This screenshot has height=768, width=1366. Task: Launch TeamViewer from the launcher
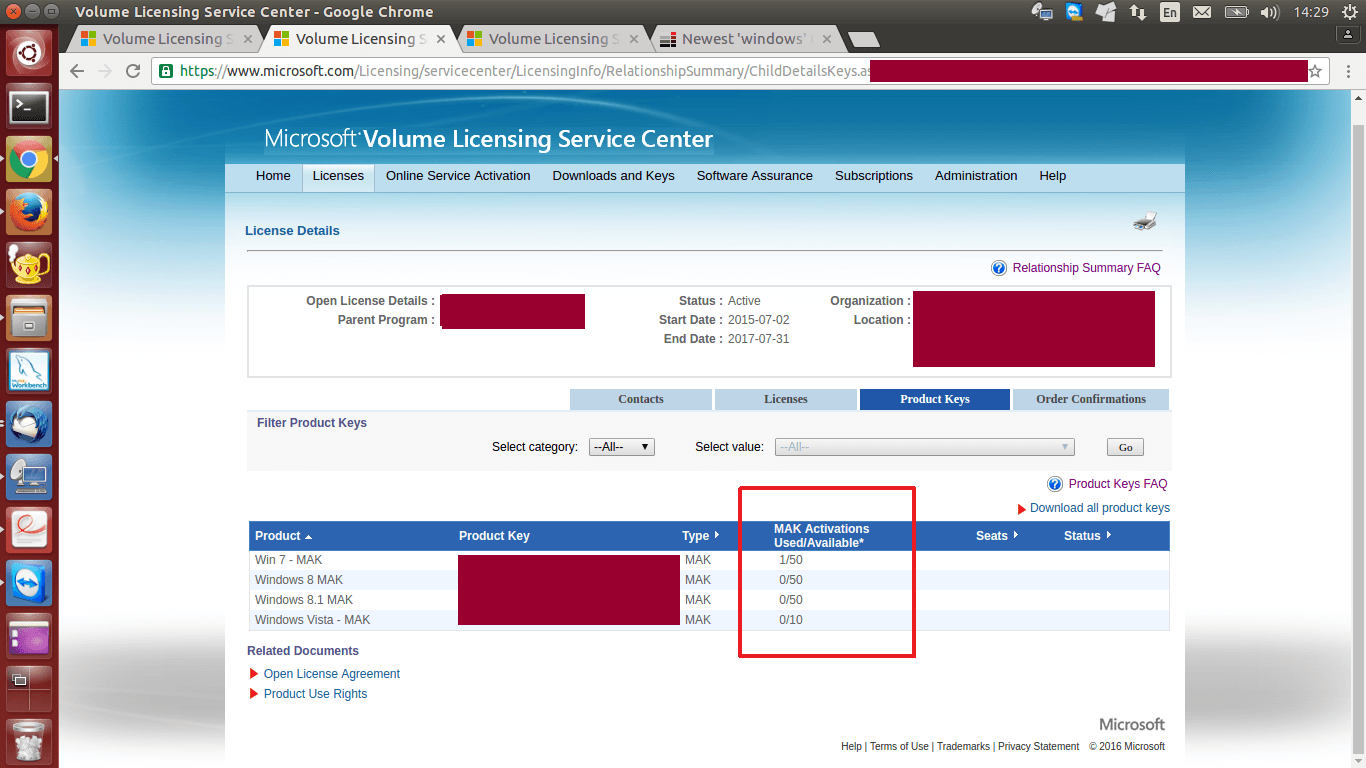point(29,583)
